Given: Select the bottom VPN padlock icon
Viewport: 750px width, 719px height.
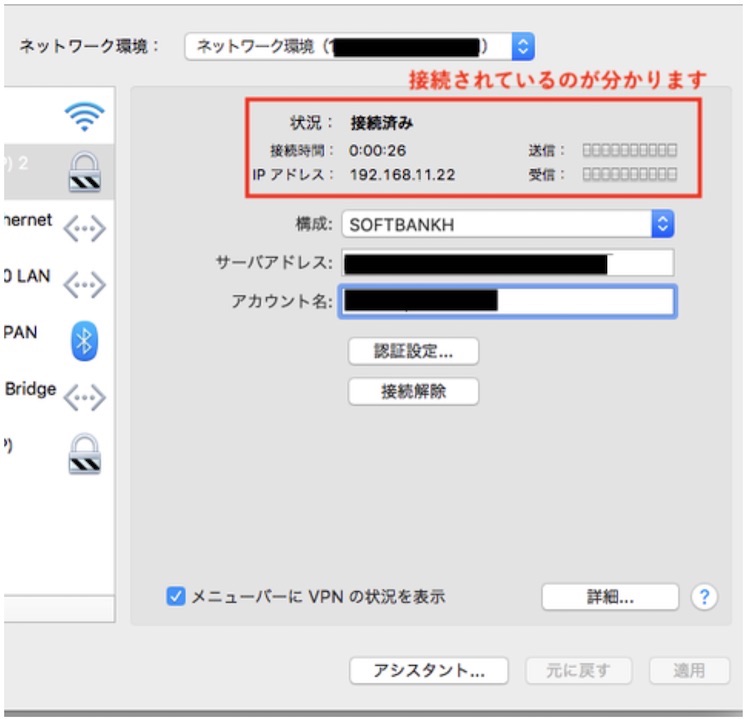Looking at the screenshot, I should [x=85, y=454].
